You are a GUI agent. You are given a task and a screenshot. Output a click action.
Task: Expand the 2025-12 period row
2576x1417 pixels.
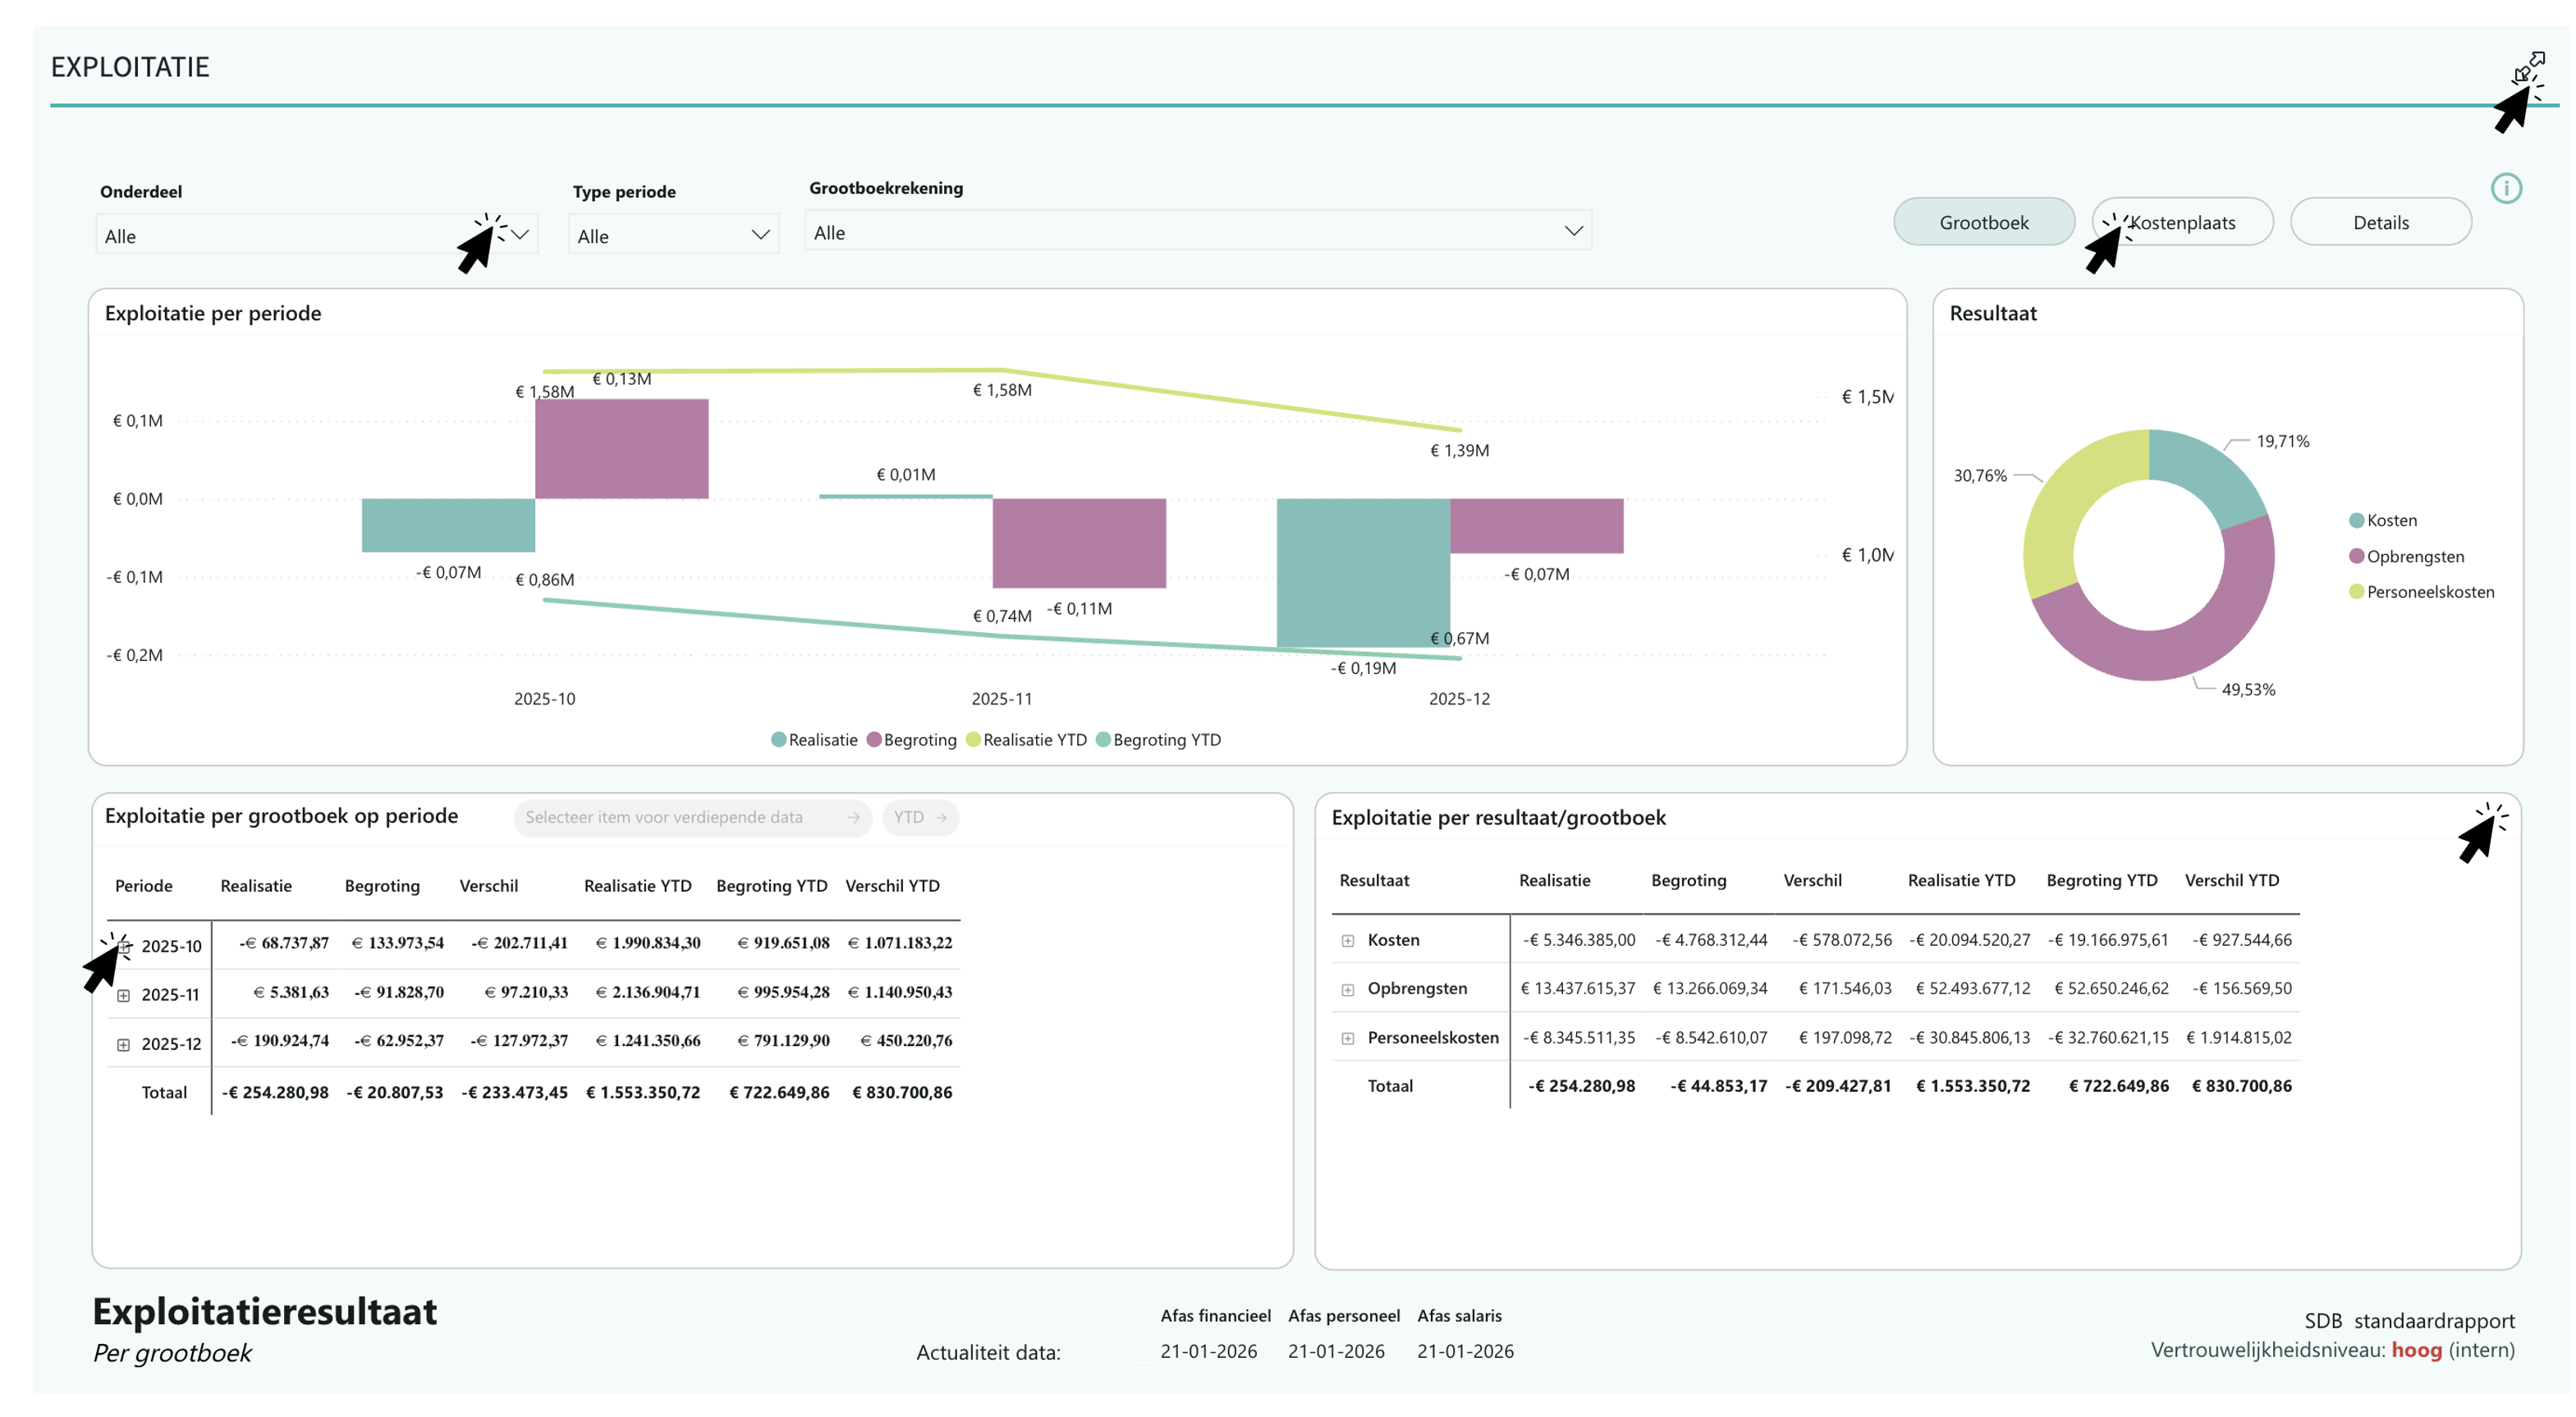[124, 1044]
